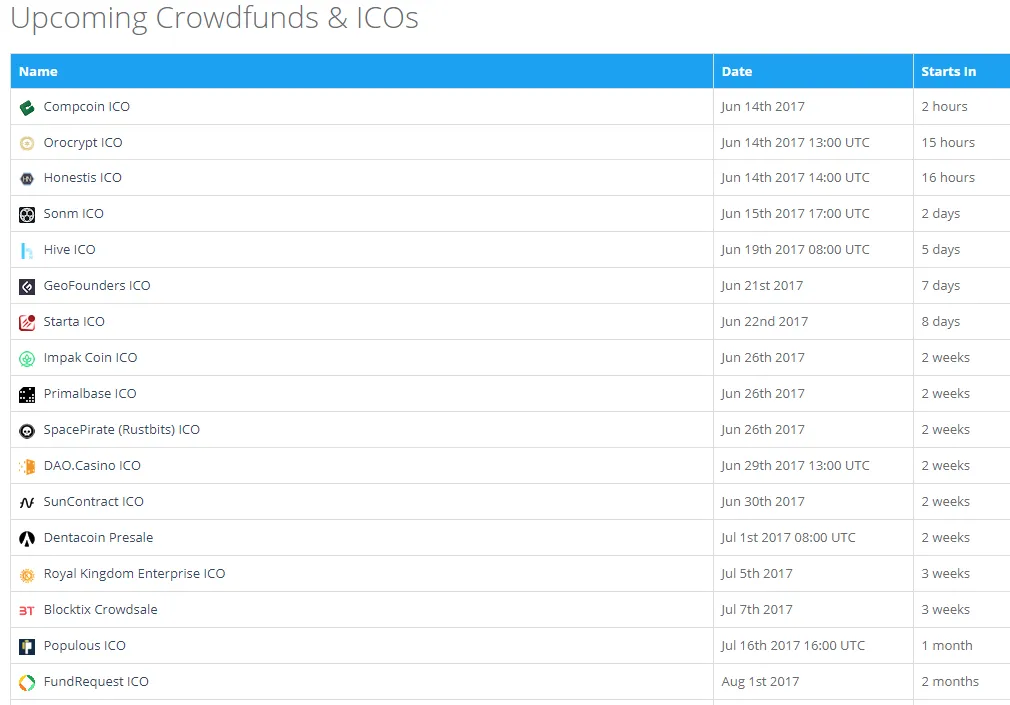Open the SpacePirate (Rustbits) ICO link

[122, 430]
